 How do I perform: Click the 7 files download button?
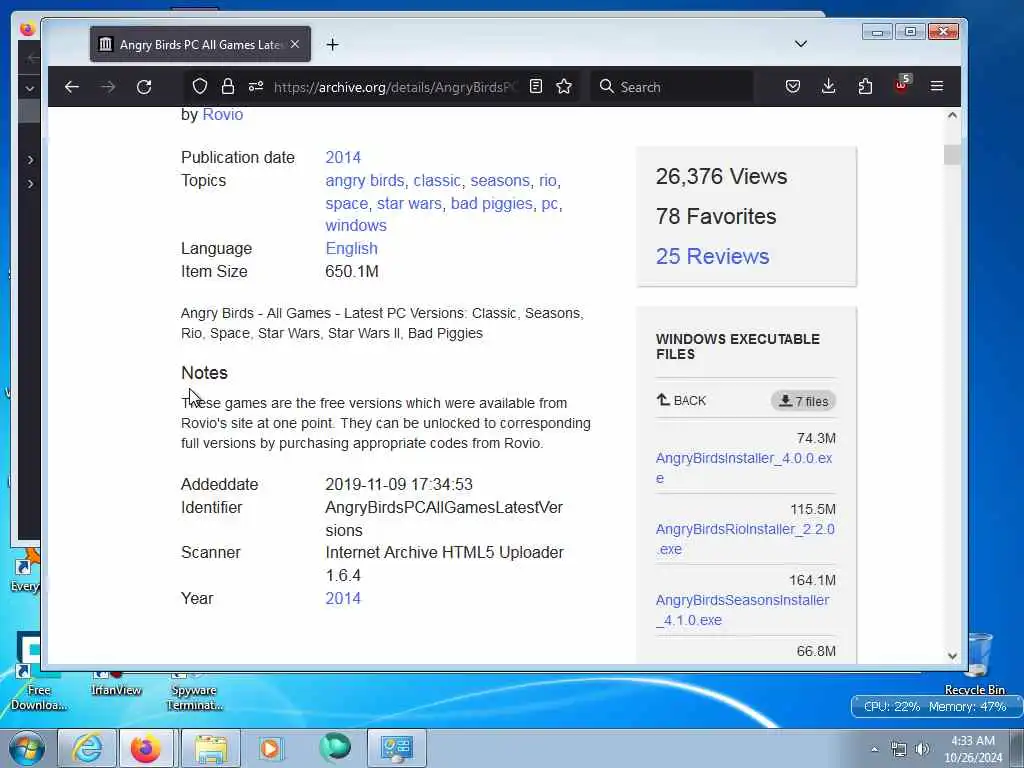pos(803,401)
